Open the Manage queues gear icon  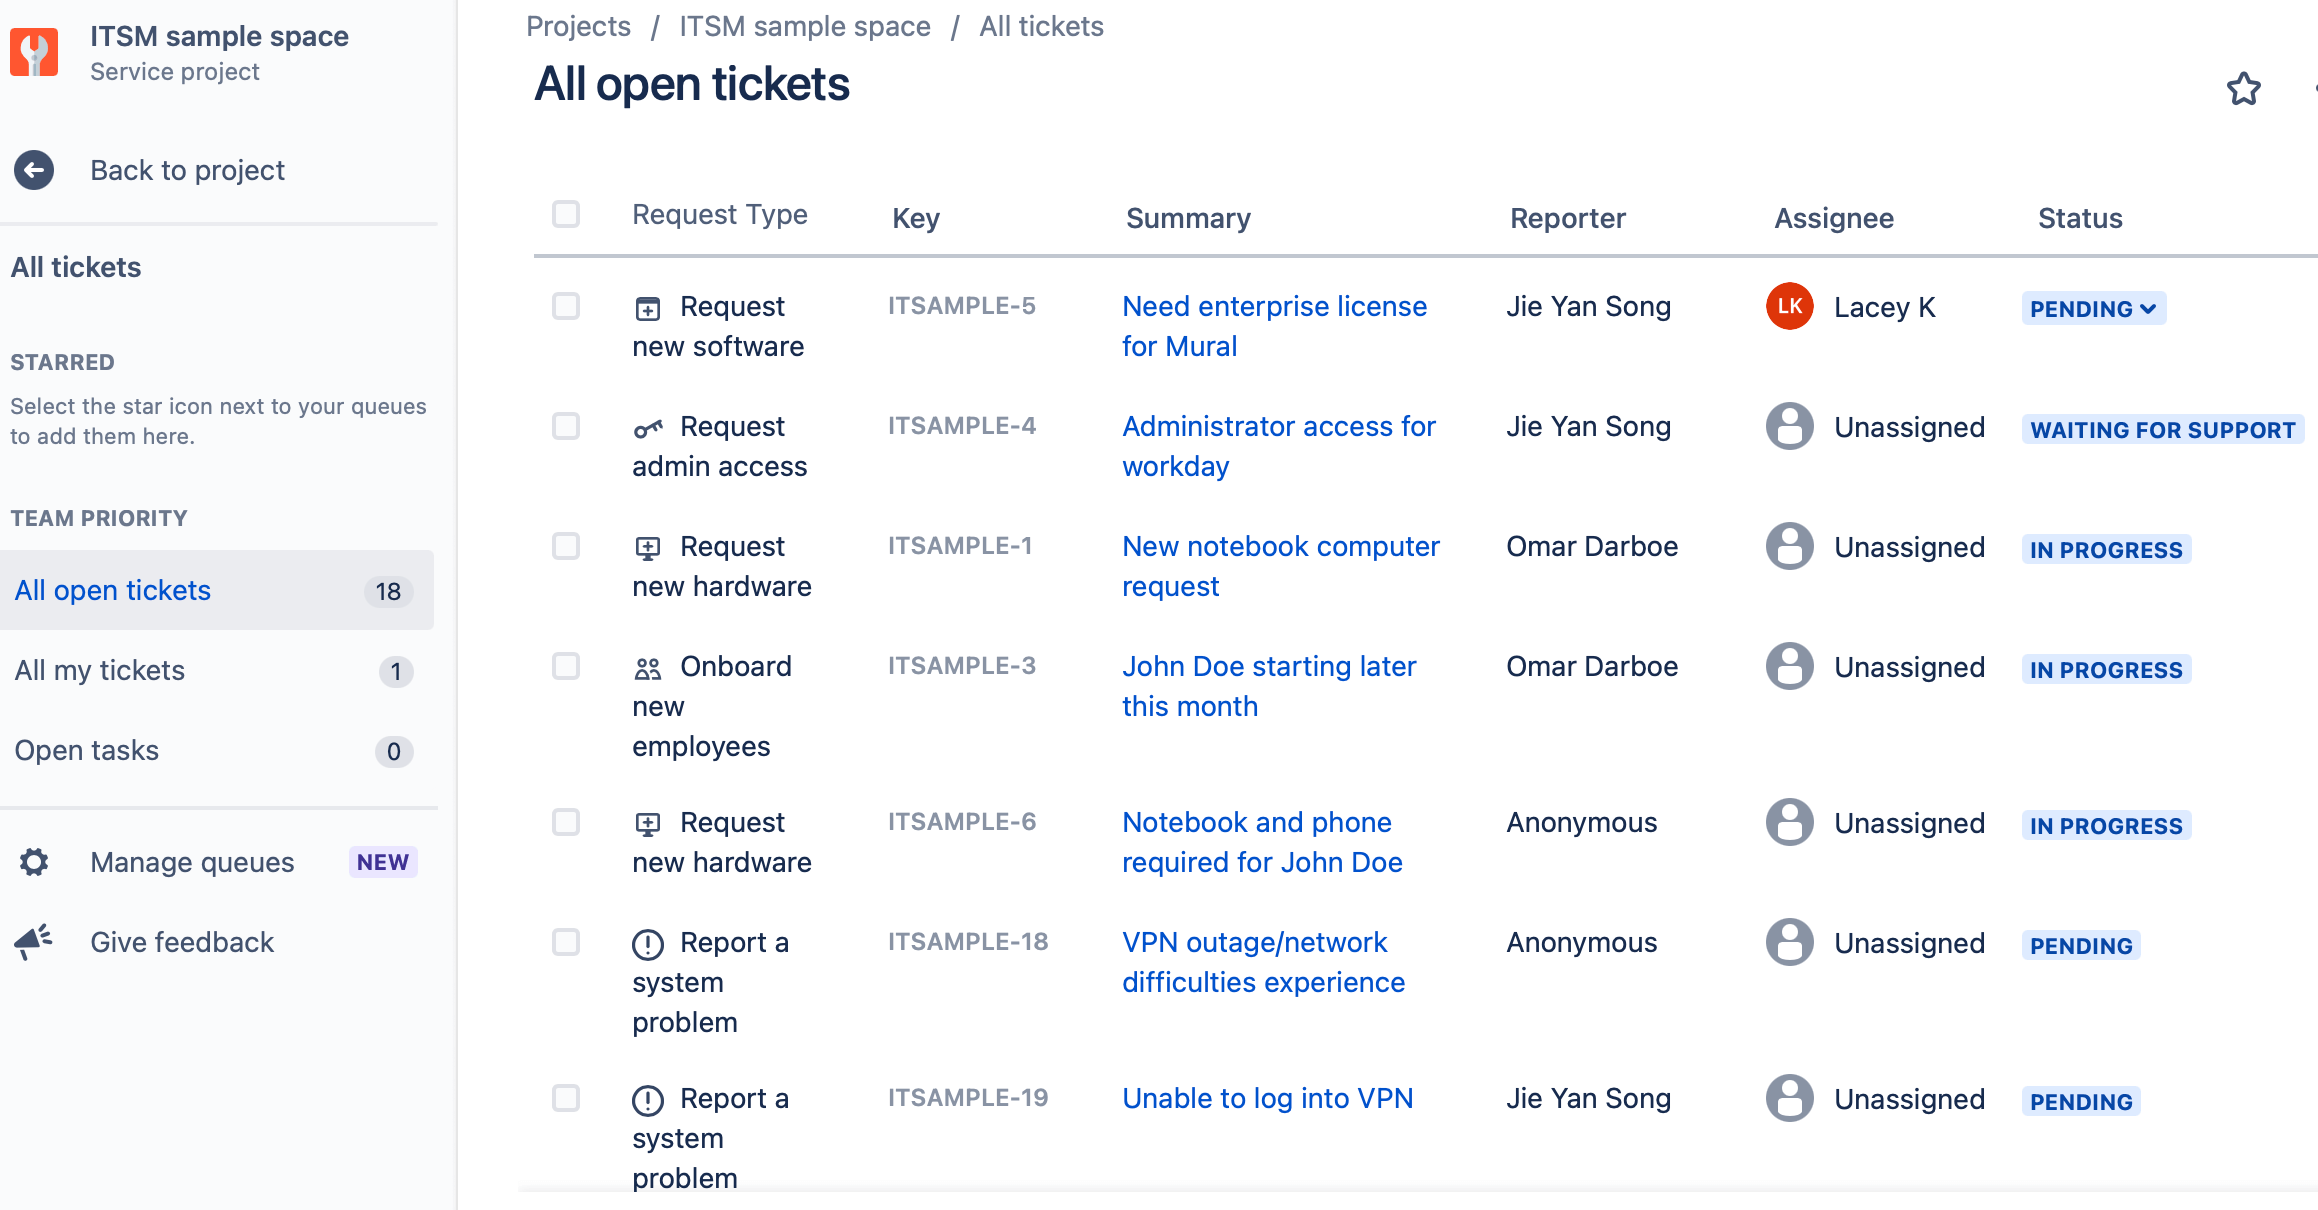click(33, 862)
